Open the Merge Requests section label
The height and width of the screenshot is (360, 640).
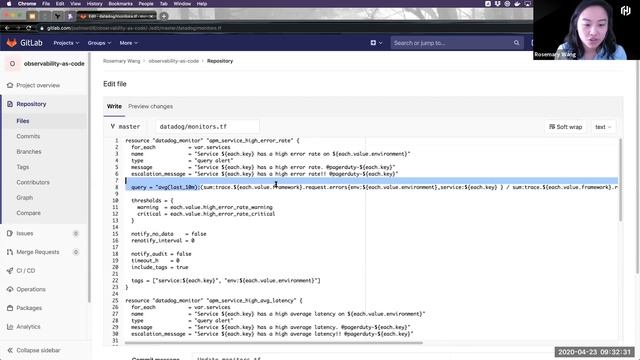click(x=38, y=252)
